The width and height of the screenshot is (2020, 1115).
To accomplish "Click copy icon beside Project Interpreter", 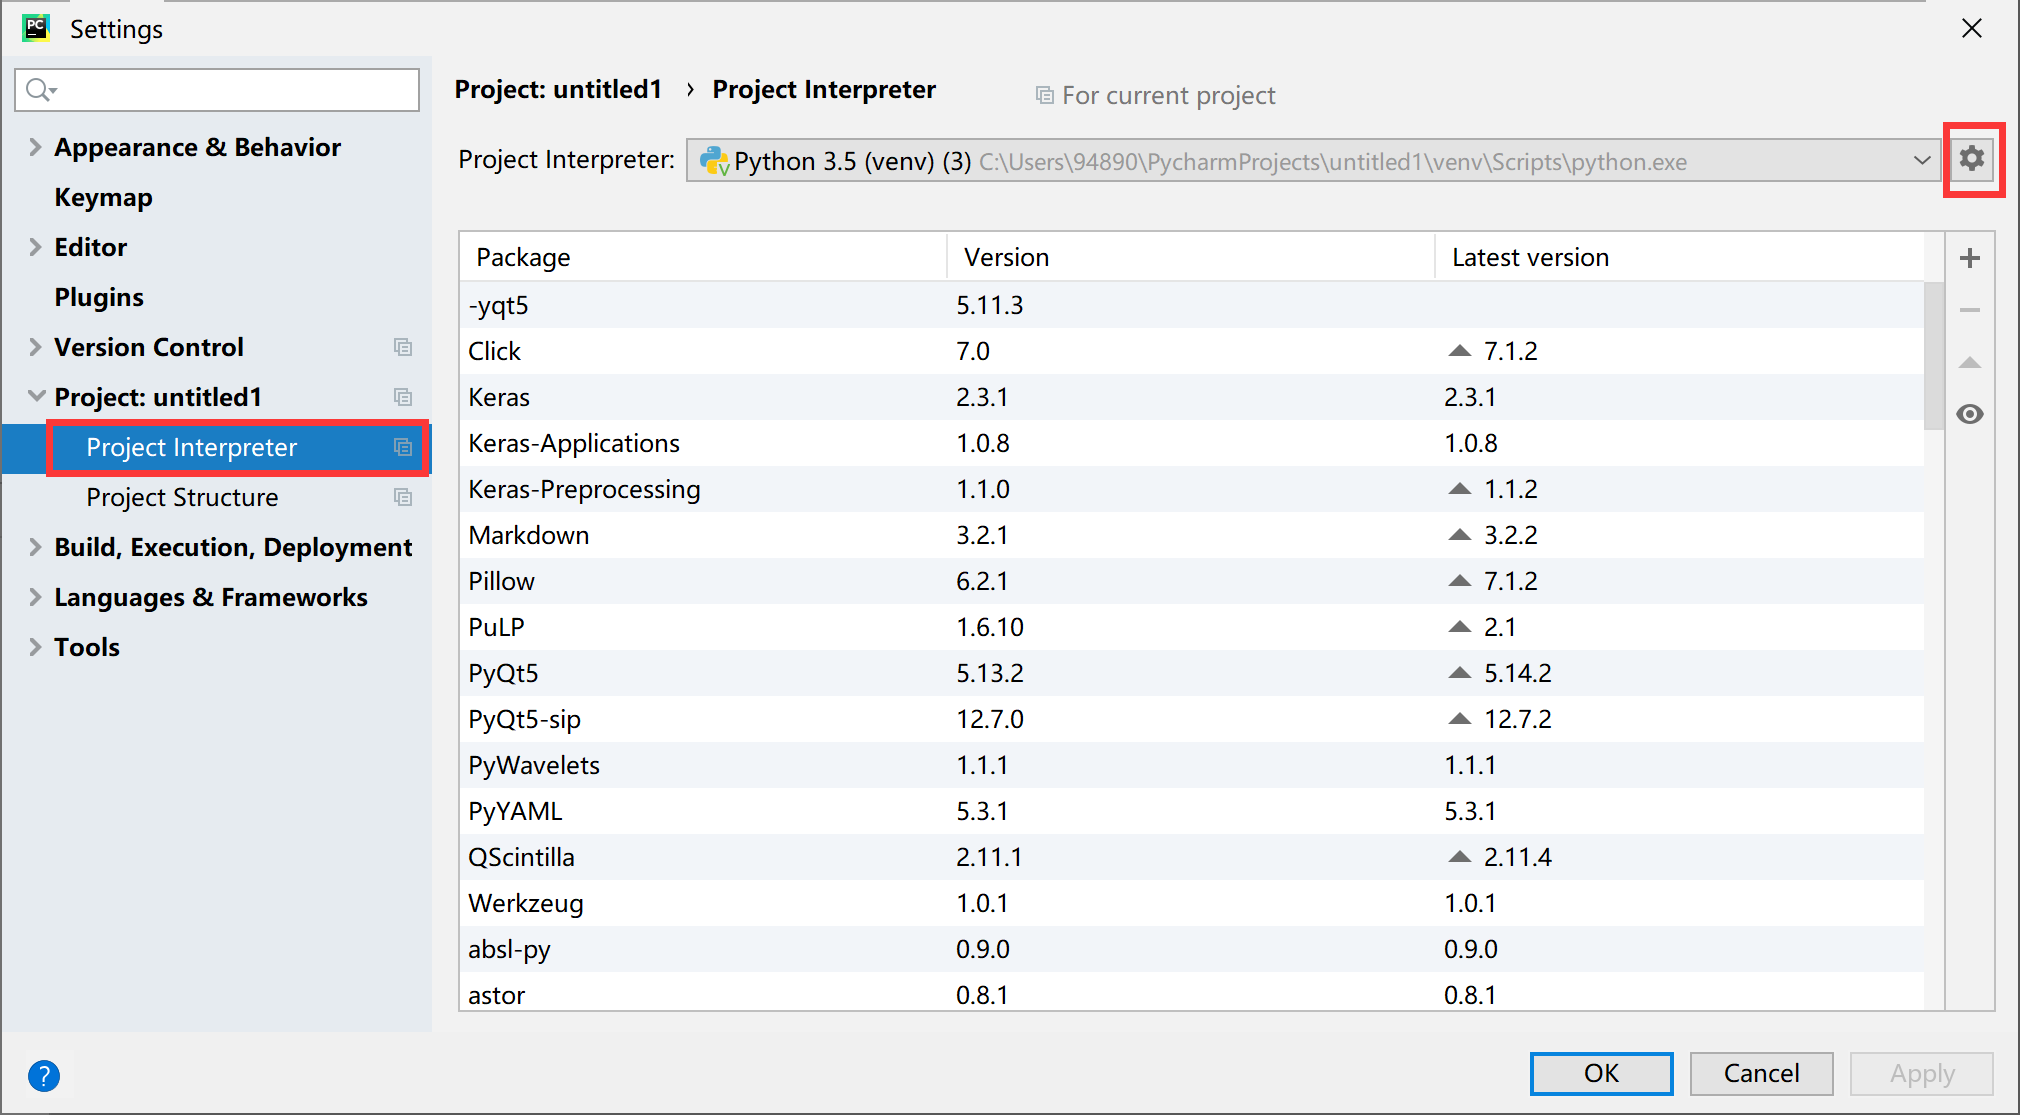I will pyautogui.click(x=403, y=447).
